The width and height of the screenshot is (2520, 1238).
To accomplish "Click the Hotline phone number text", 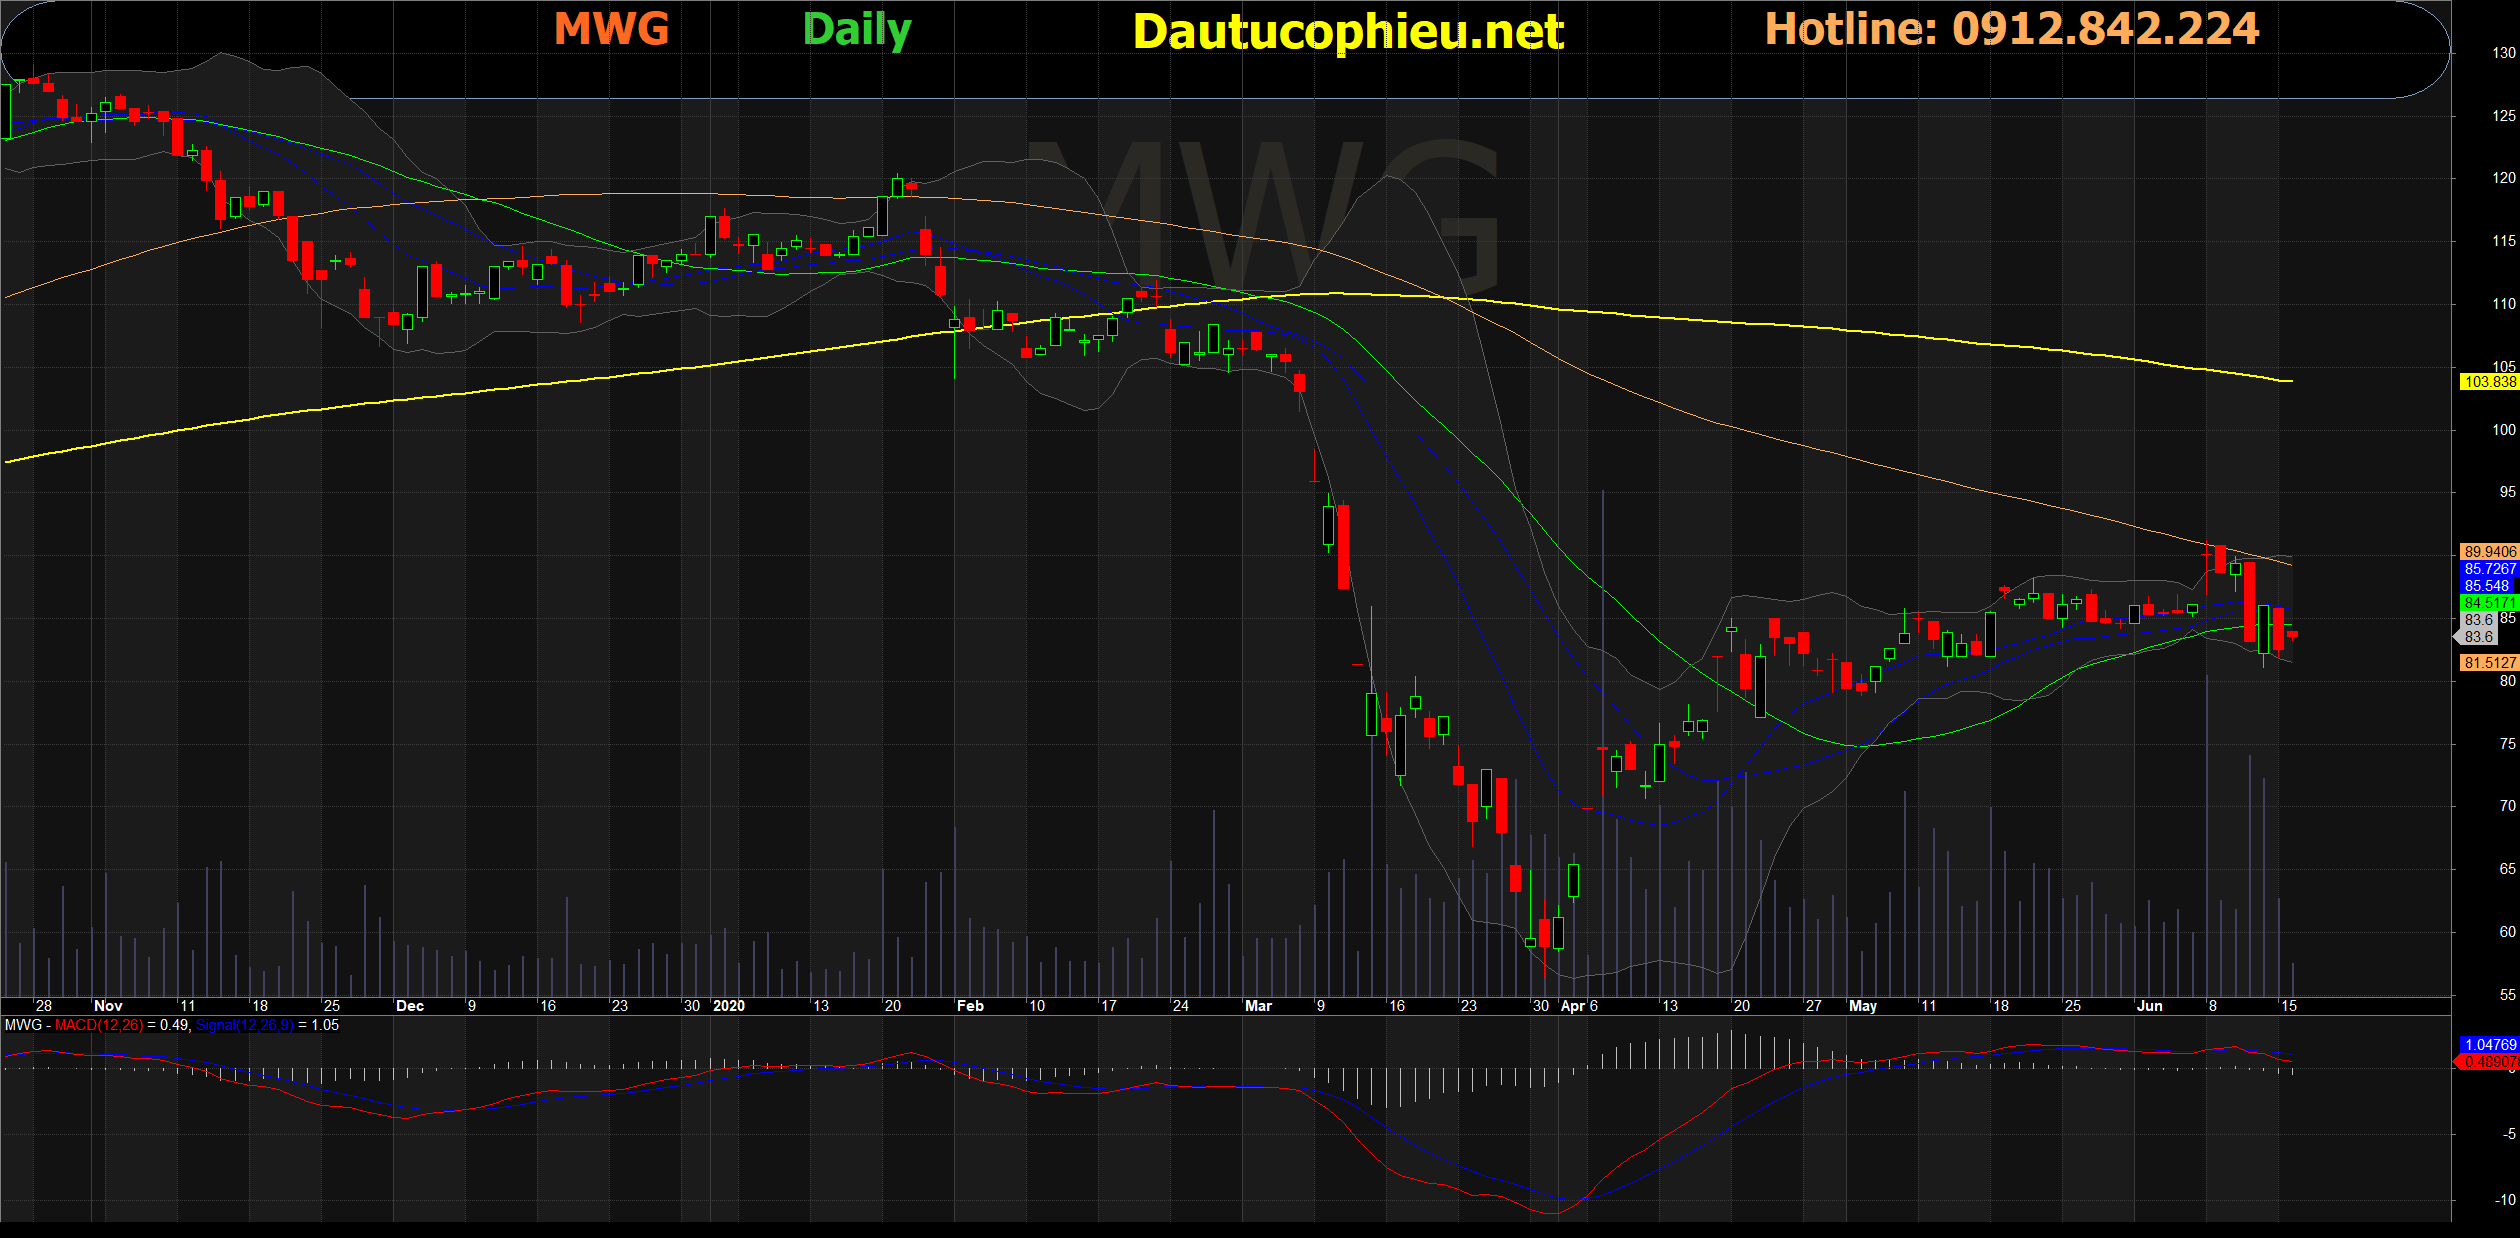I will (2012, 29).
